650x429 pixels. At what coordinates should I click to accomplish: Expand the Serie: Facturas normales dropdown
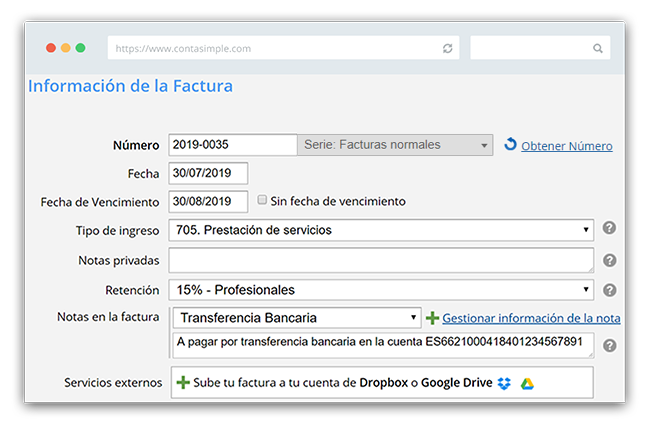pos(395,145)
